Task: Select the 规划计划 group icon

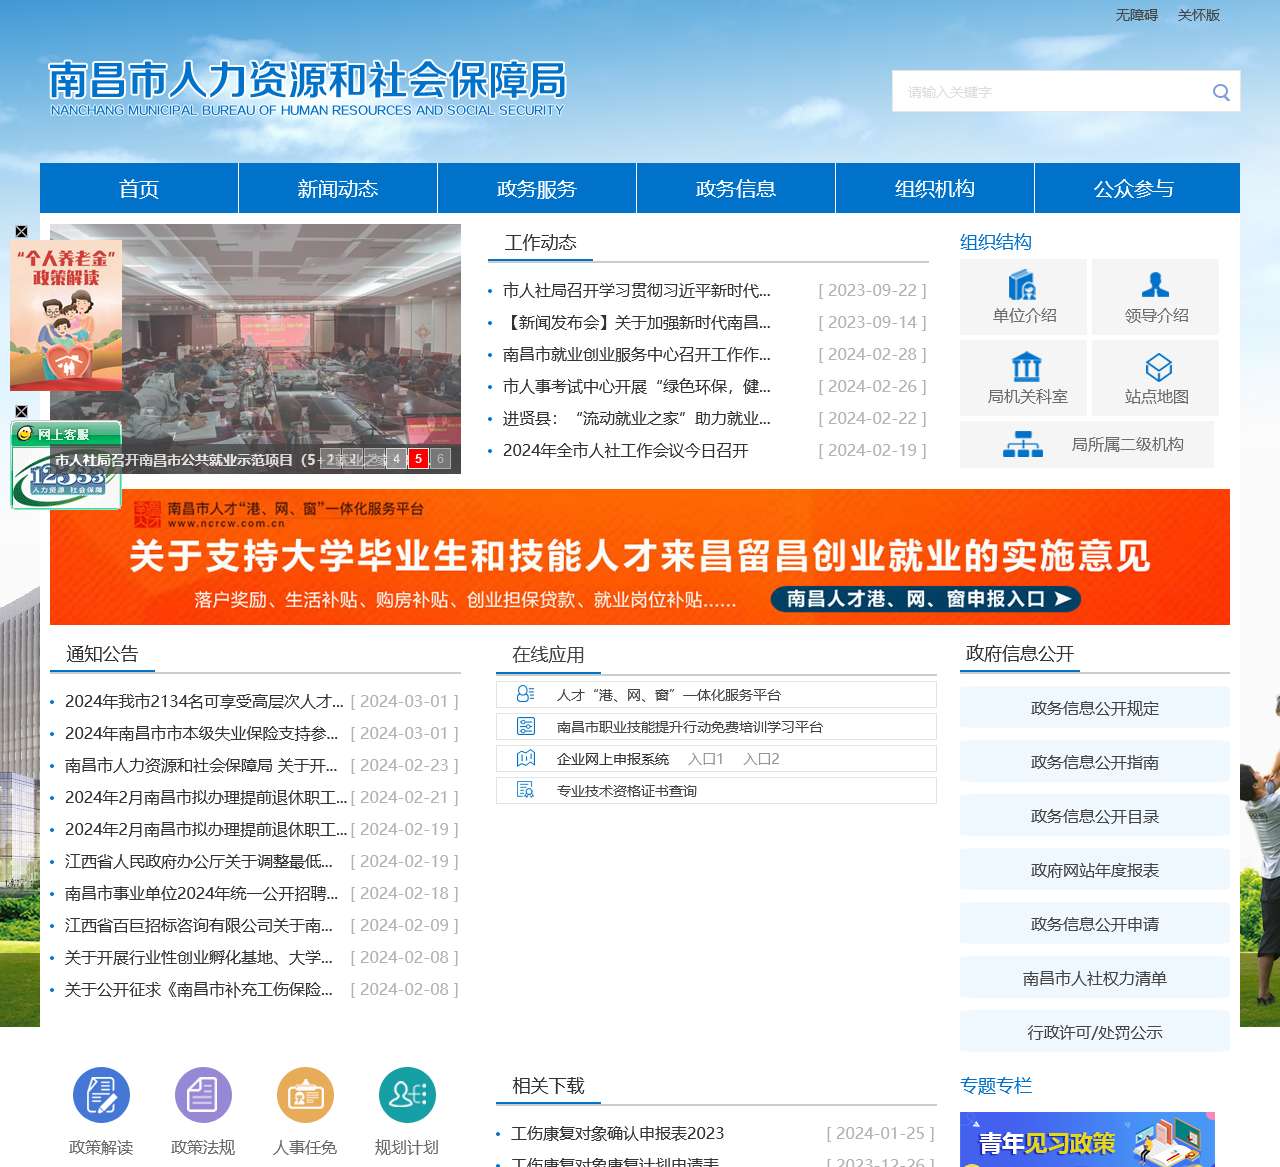Action: pos(404,1096)
